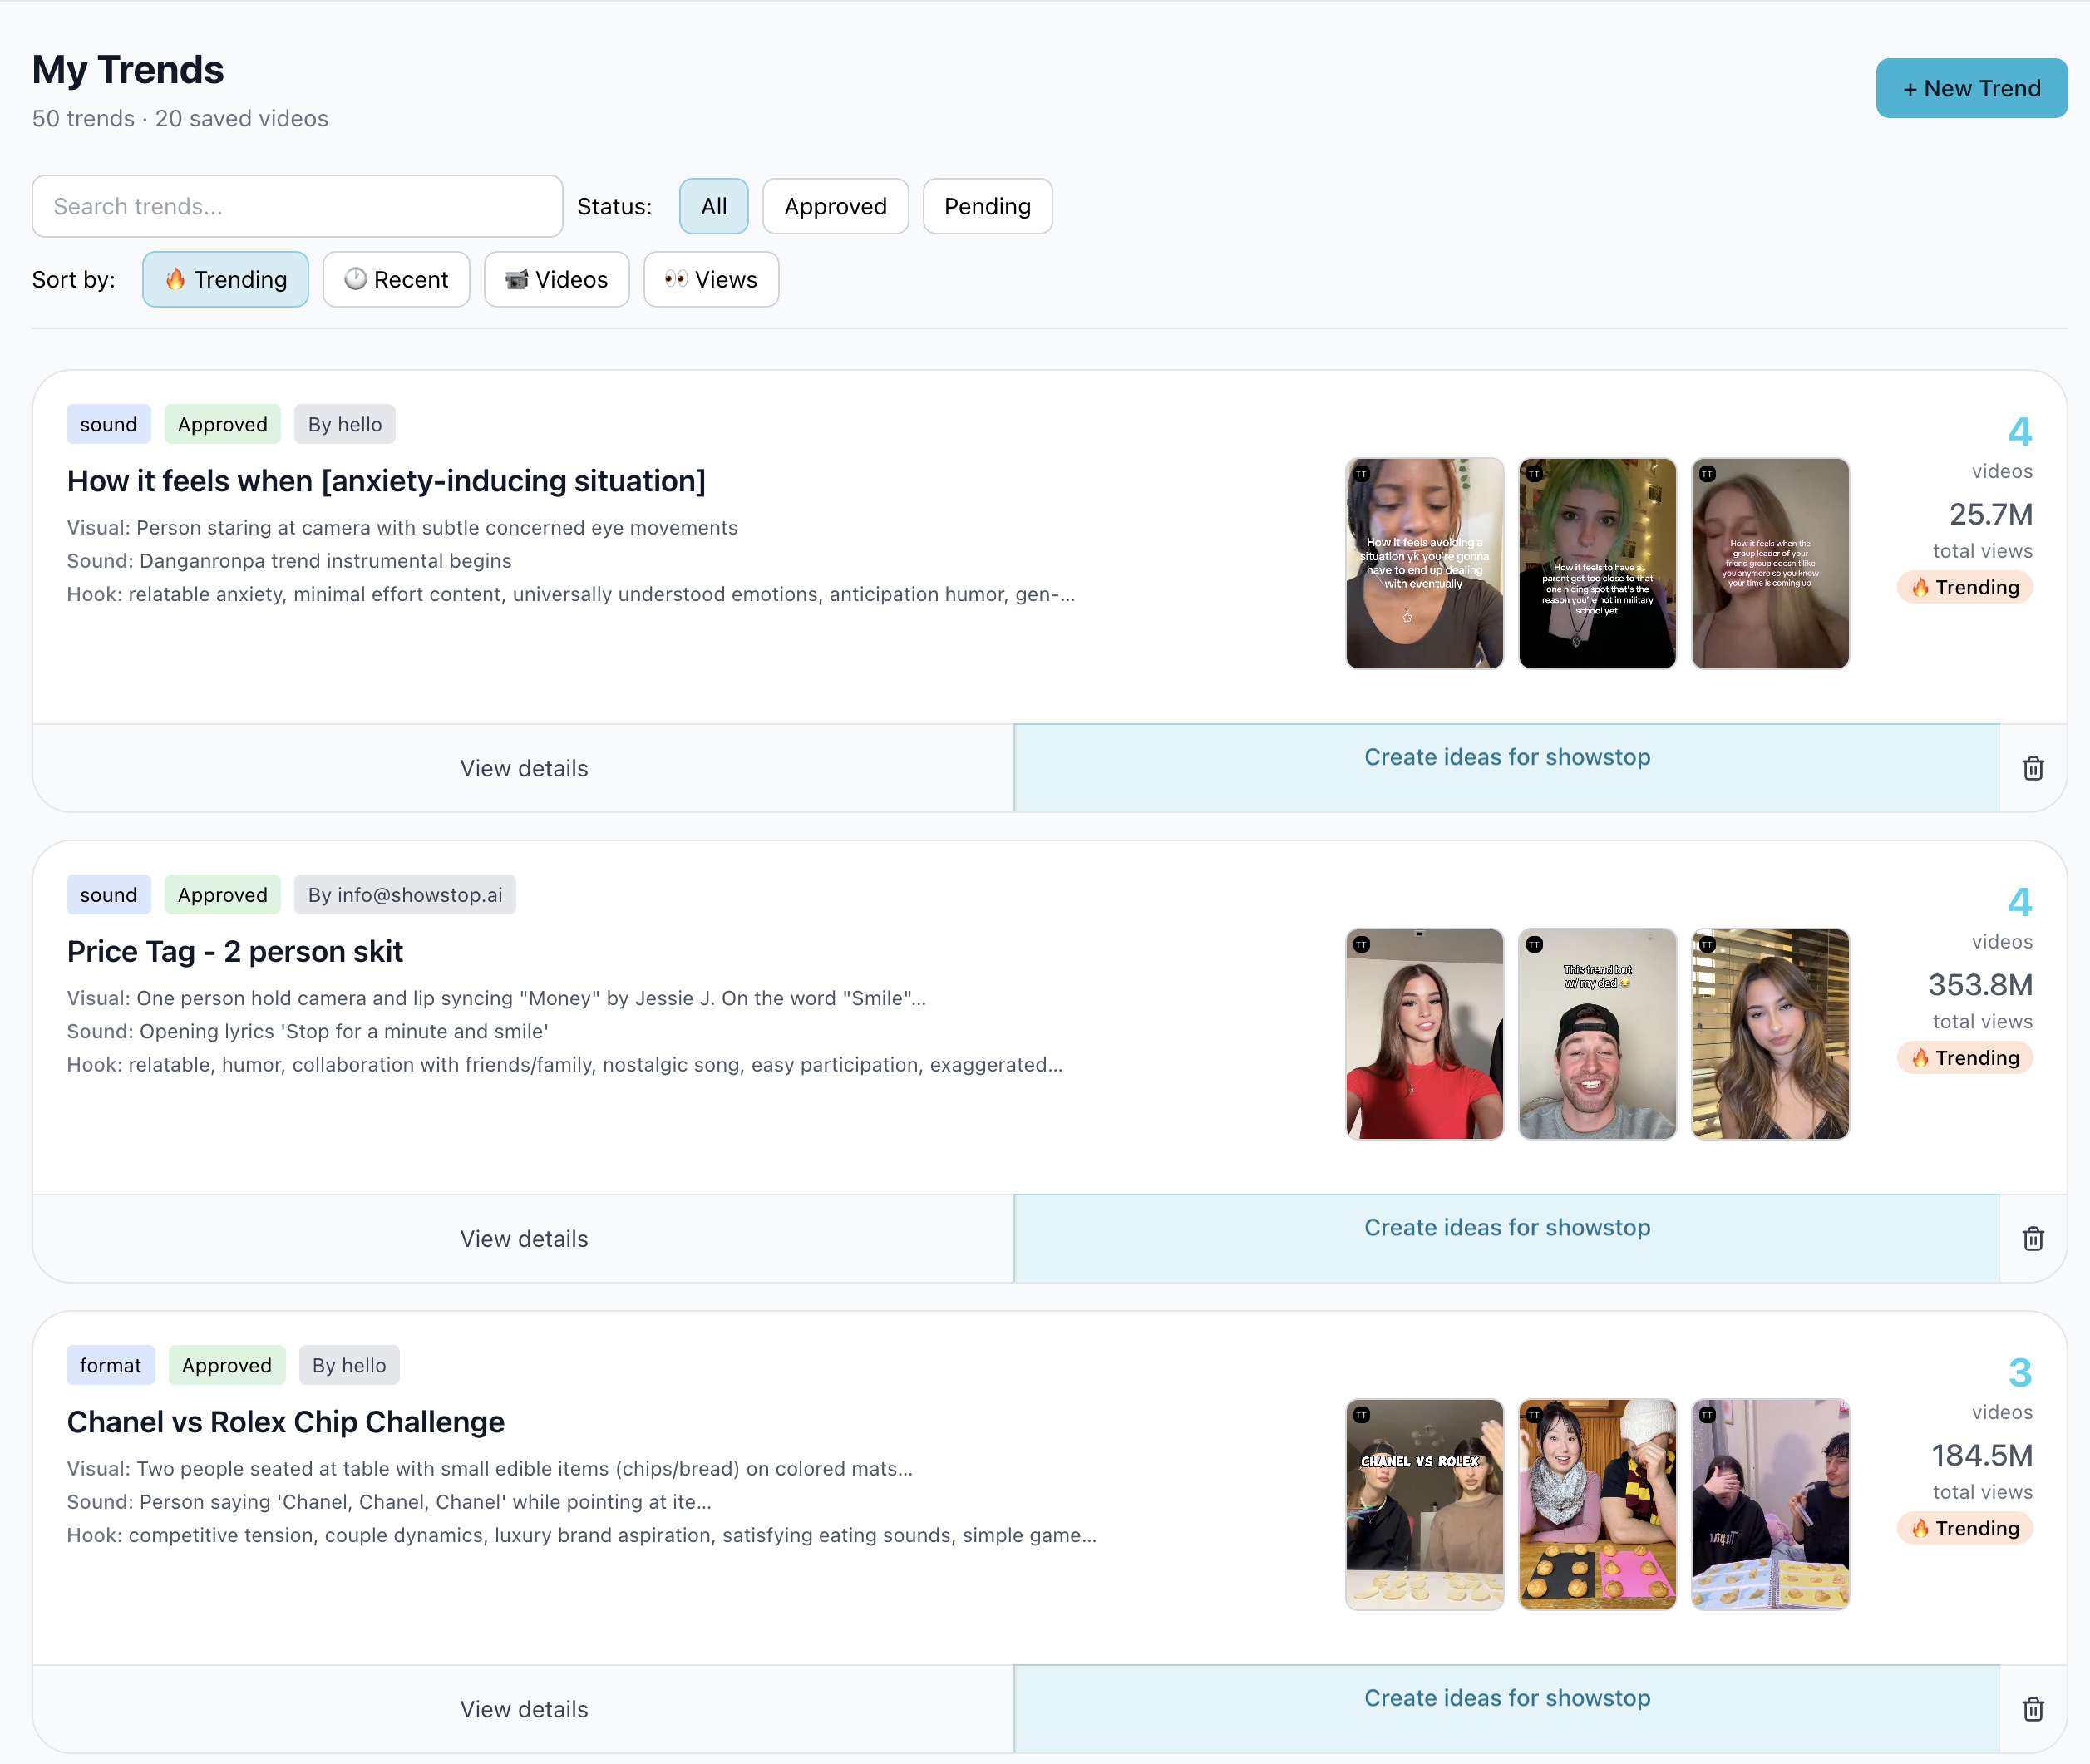Open the CHANEL VS ROLEX video thumbnail

1423,1504
